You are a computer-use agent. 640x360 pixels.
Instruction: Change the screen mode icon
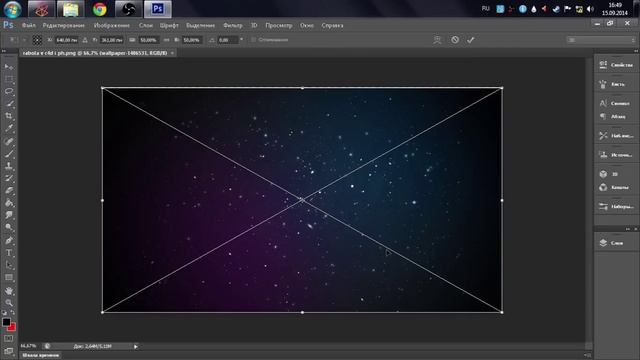pyautogui.click(x=9, y=351)
